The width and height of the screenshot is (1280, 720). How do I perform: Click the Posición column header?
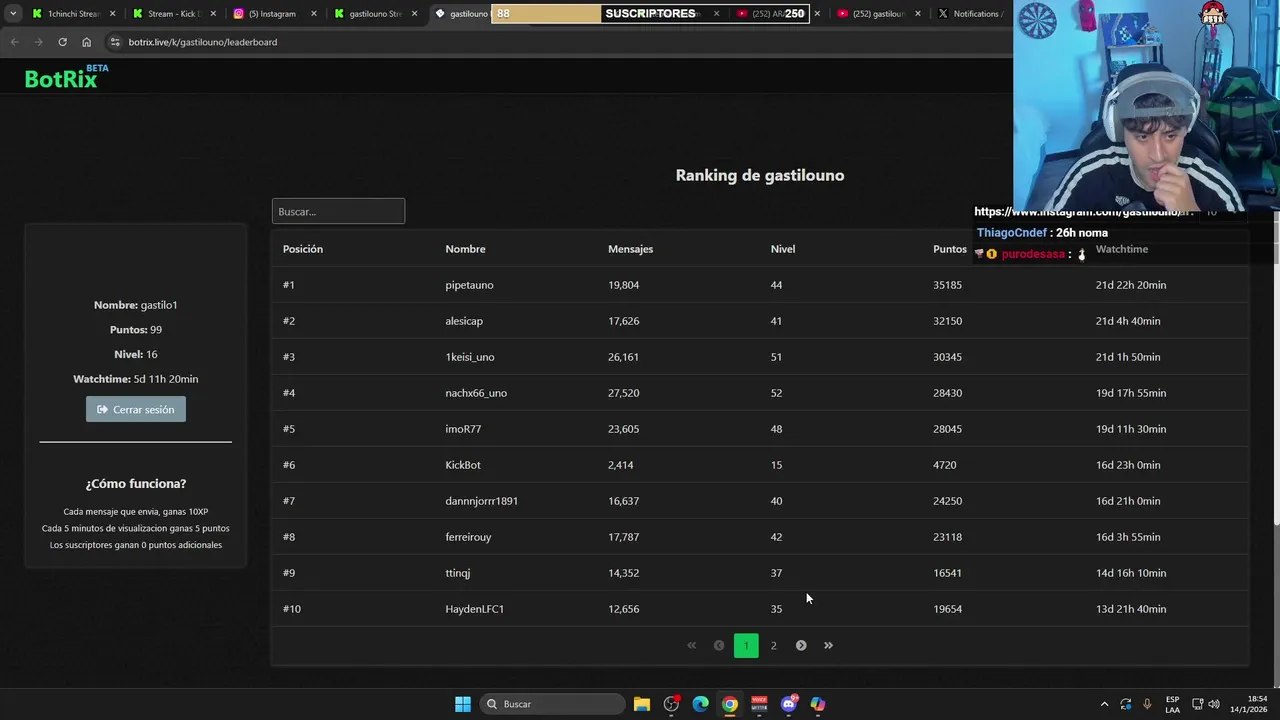click(x=303, y=249)
